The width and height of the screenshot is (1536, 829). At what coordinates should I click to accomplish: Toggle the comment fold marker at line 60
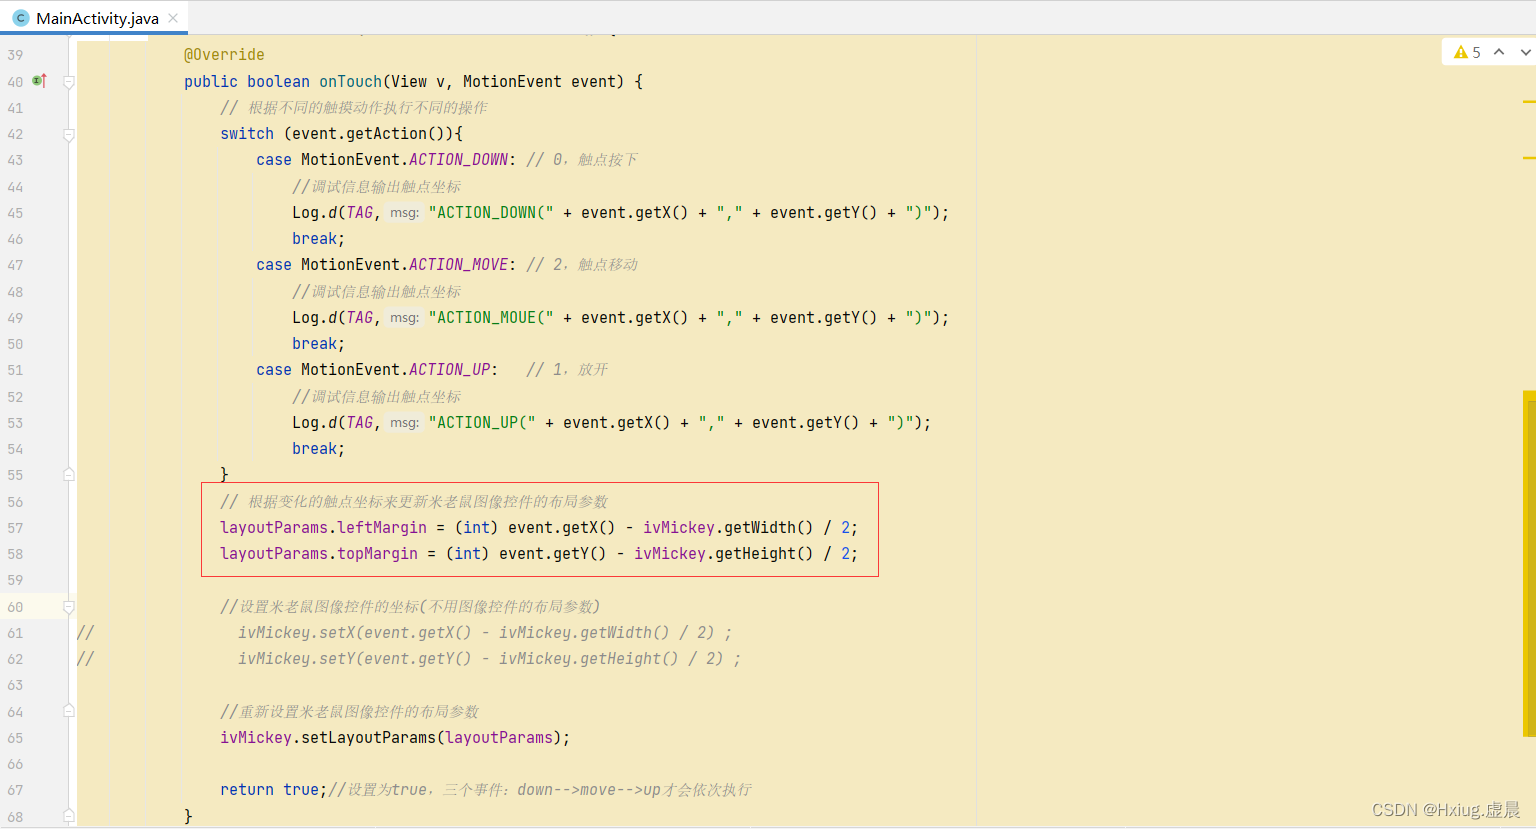pyautogui.click(x=69, y=607)
